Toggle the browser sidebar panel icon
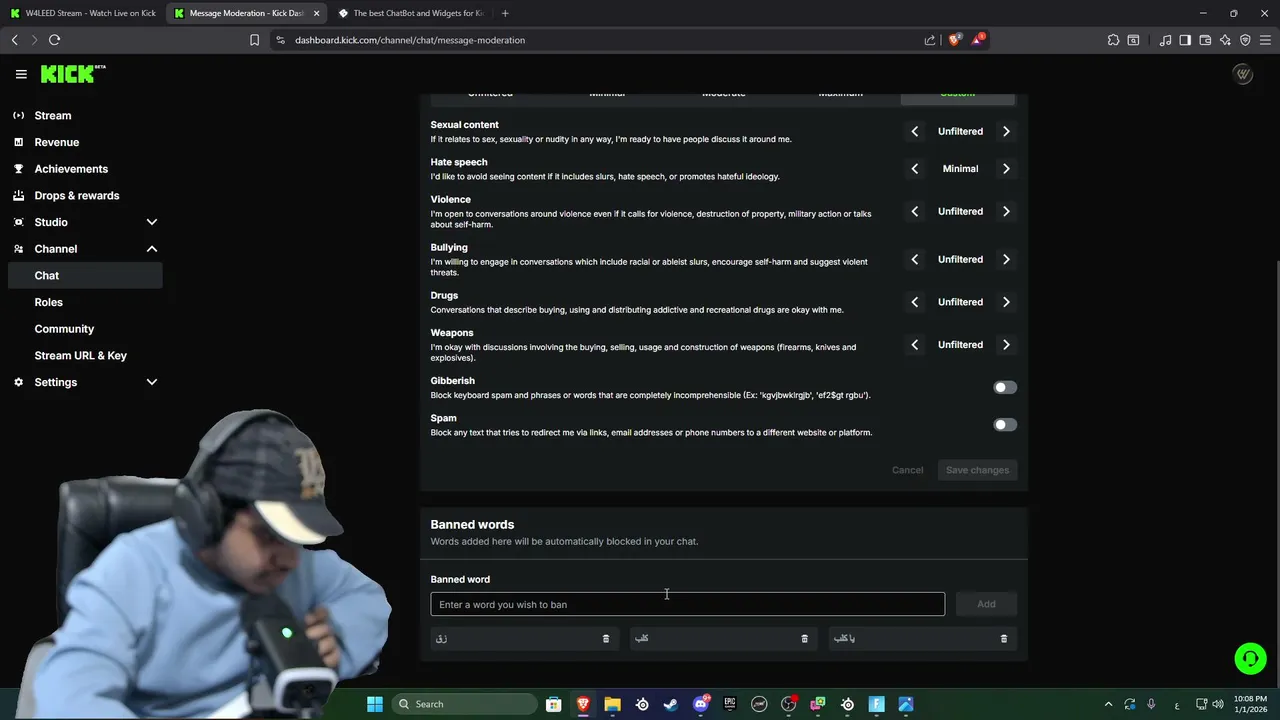The height and width of the screenshot is (720, 1280). (x=1185, y=40)
